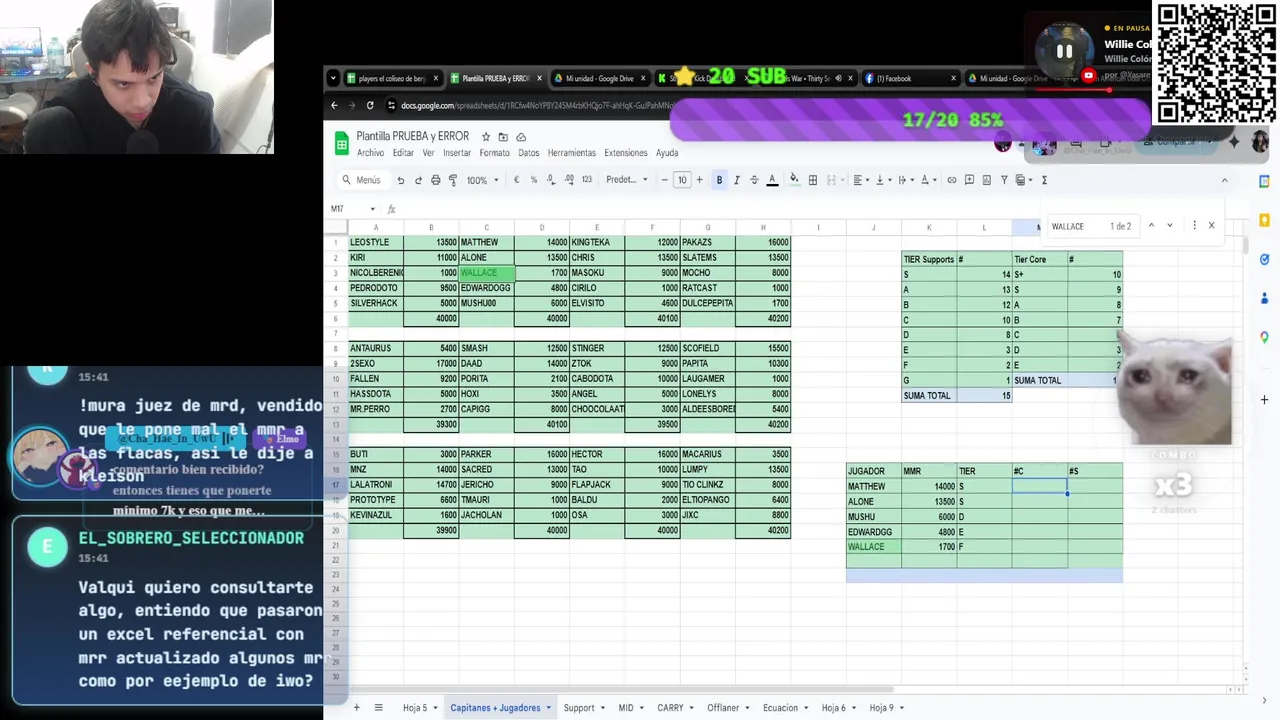Click the WALLACE find text field

click(x=1078, y=226)
